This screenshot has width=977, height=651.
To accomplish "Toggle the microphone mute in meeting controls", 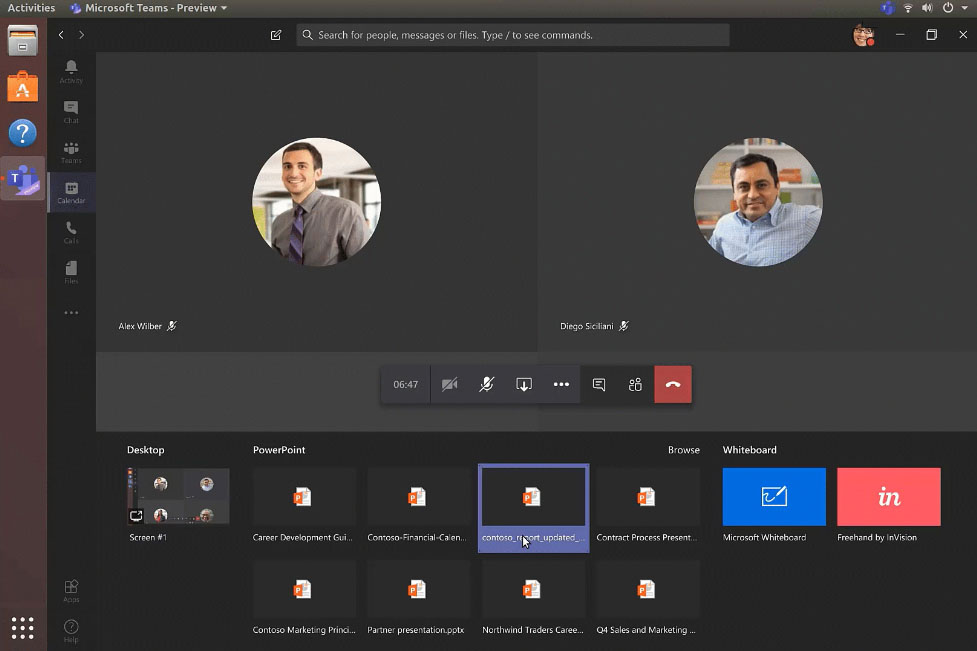I will (487, 384).
